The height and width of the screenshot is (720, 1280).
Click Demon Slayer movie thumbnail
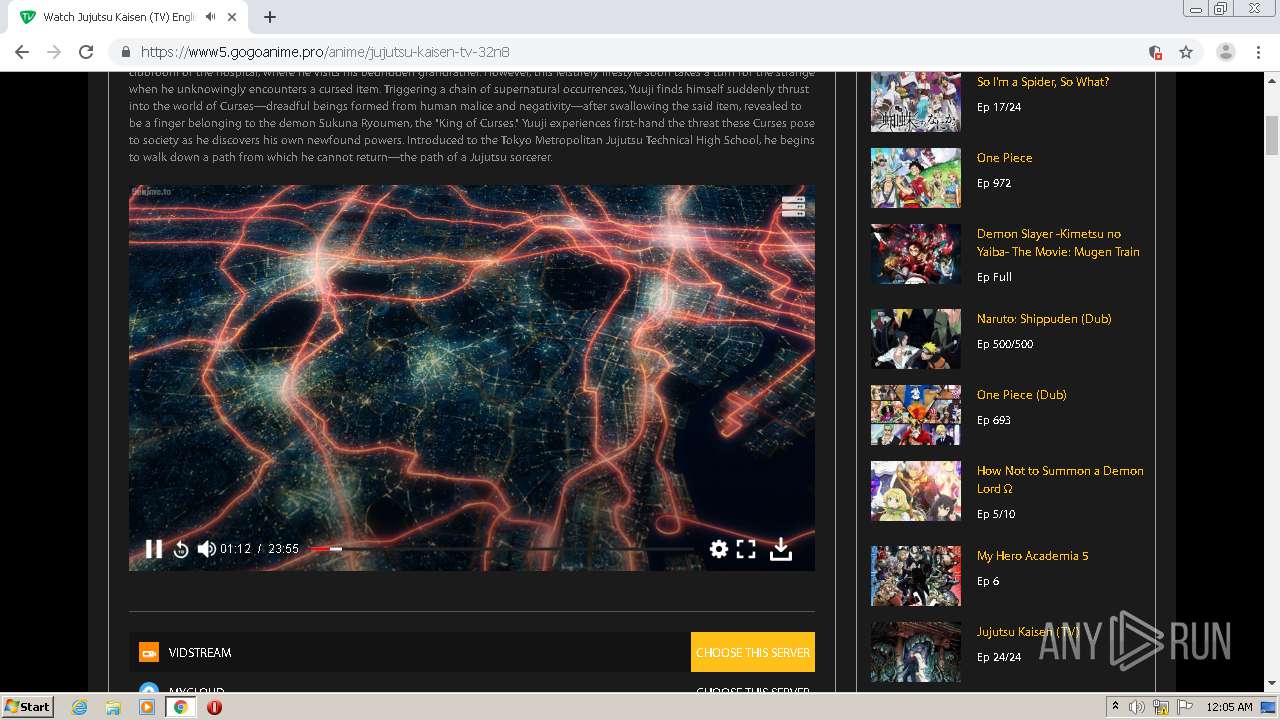click(916, 254)
